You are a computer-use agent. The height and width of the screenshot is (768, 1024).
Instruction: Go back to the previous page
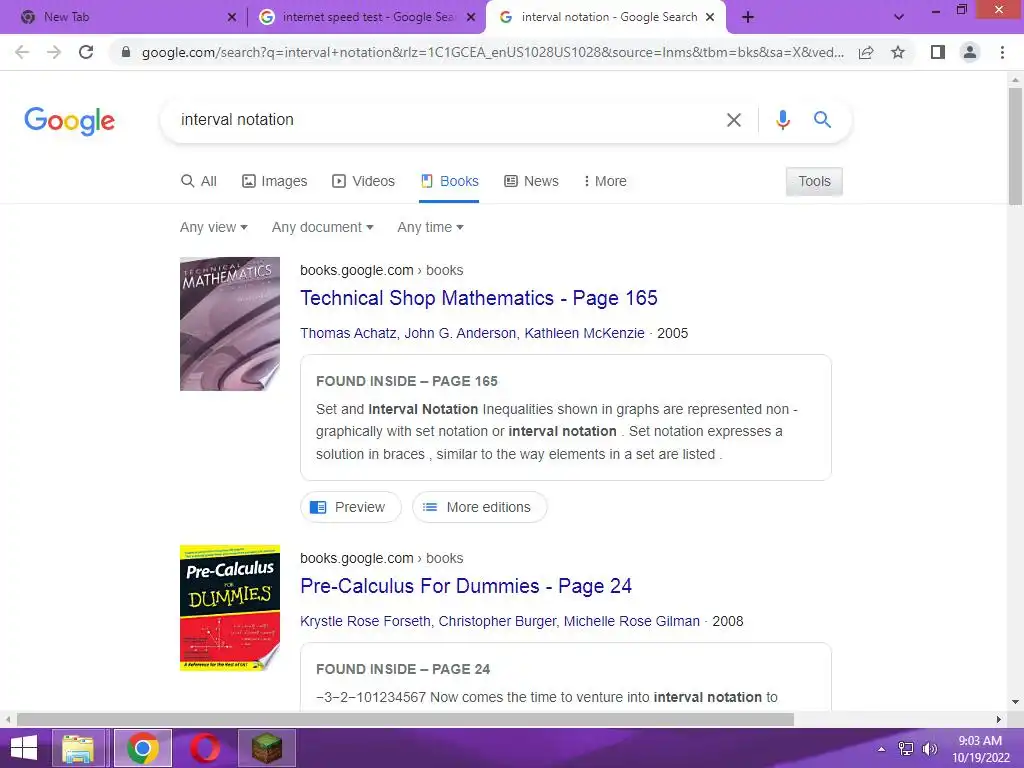(x=22, y=52)
